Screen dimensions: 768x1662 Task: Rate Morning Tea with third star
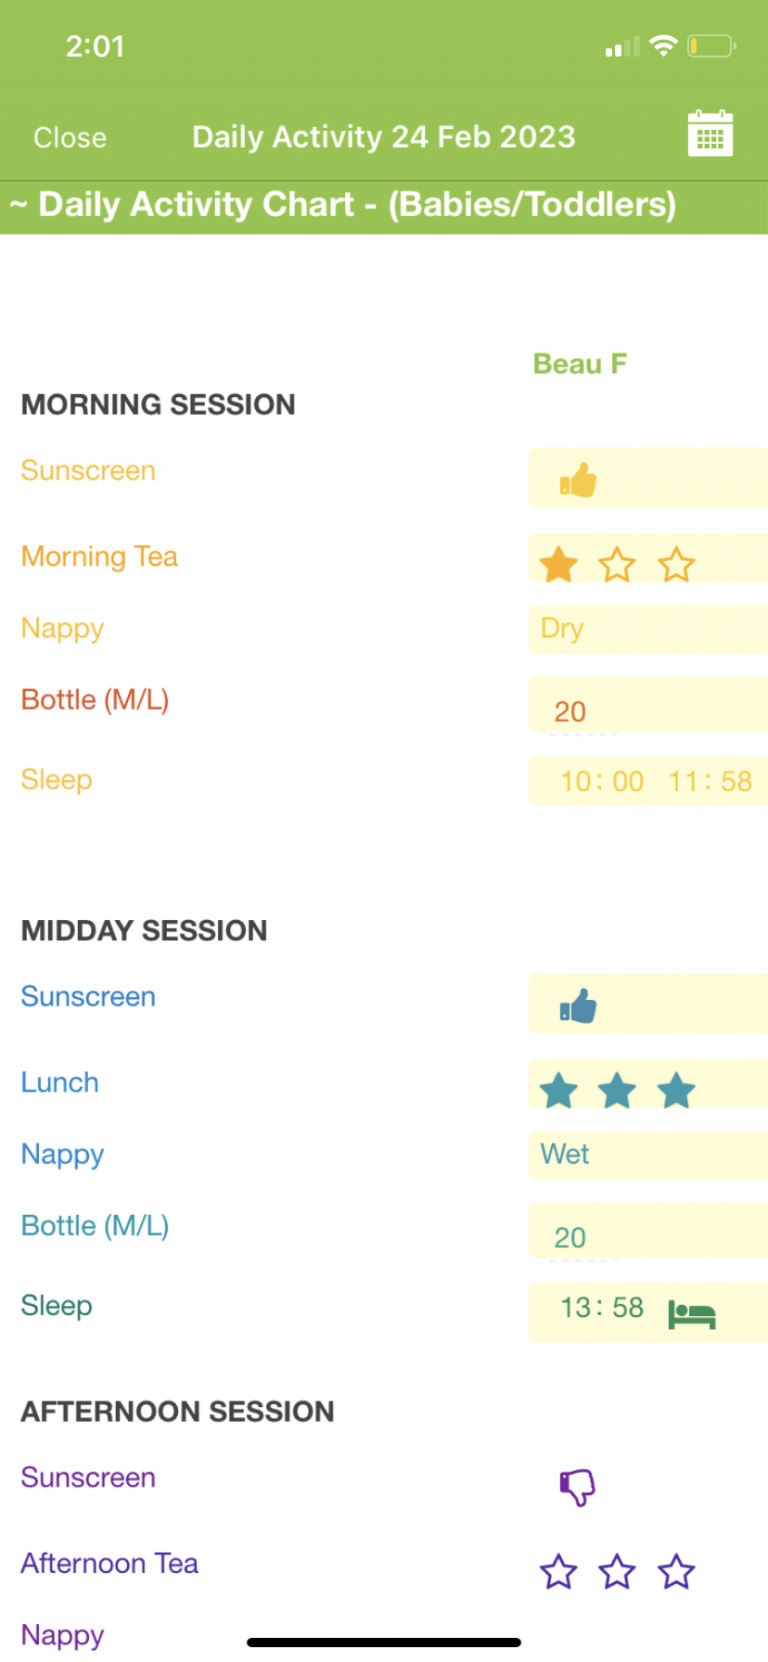676,565
